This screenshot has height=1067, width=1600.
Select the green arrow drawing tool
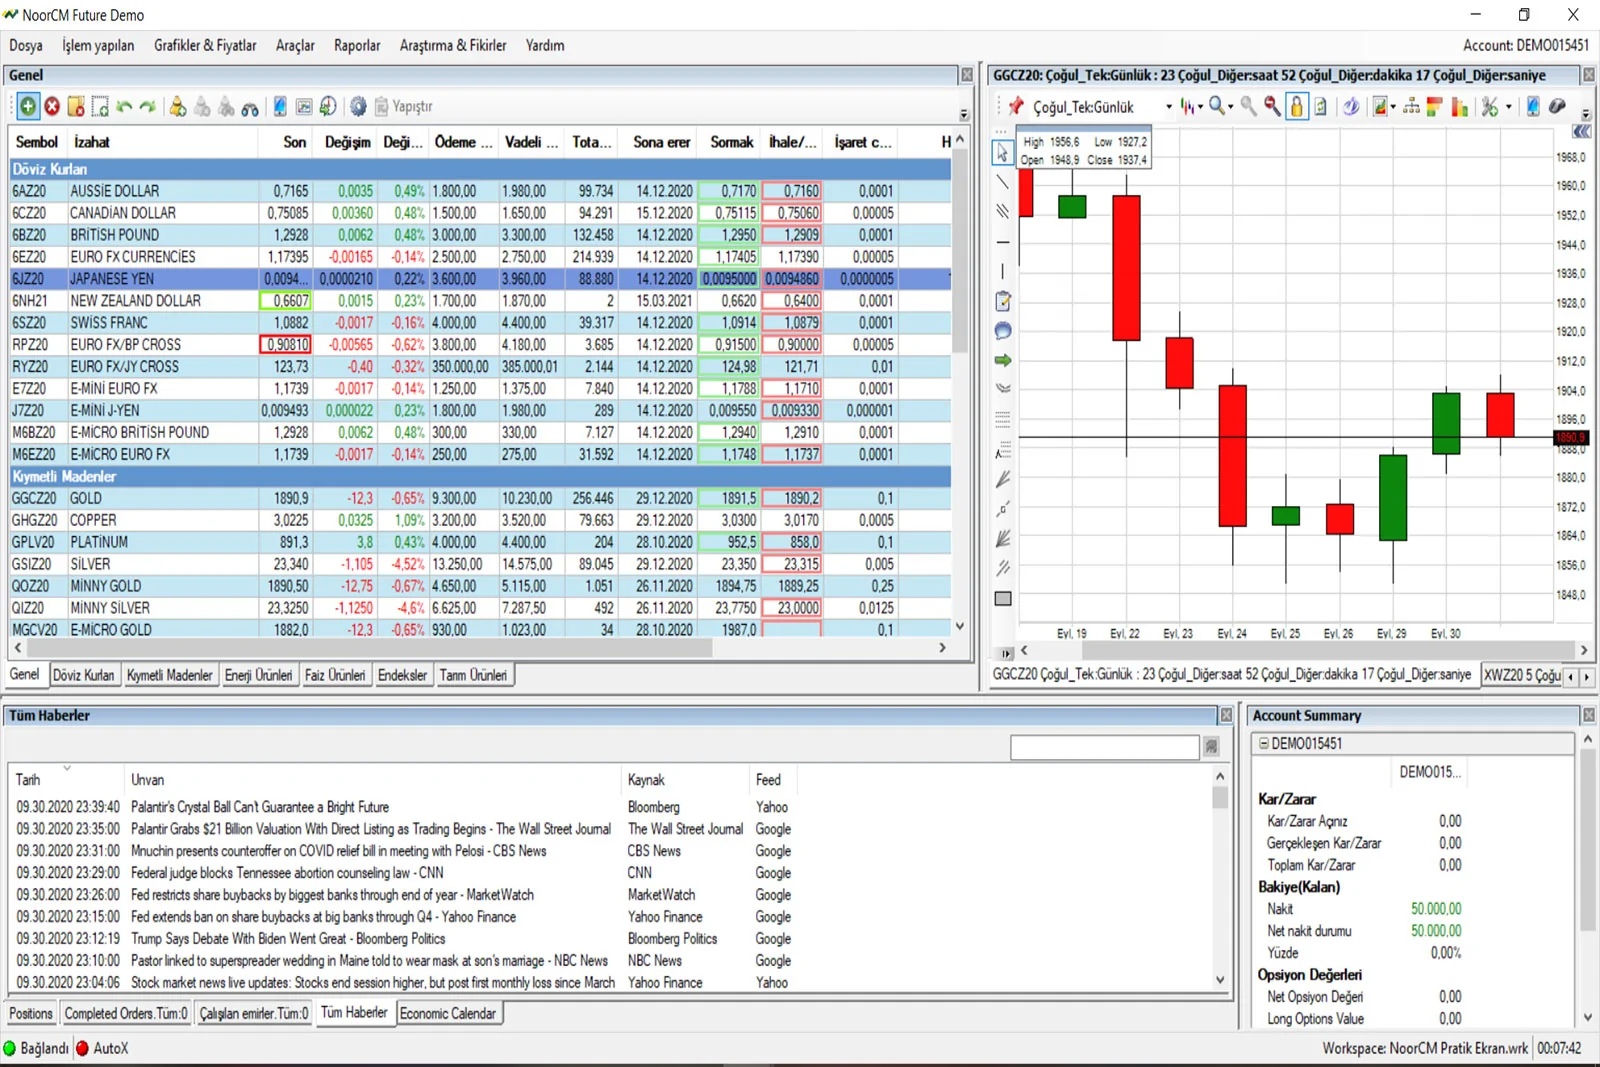pyautogui.click(x=1003, y=360)
